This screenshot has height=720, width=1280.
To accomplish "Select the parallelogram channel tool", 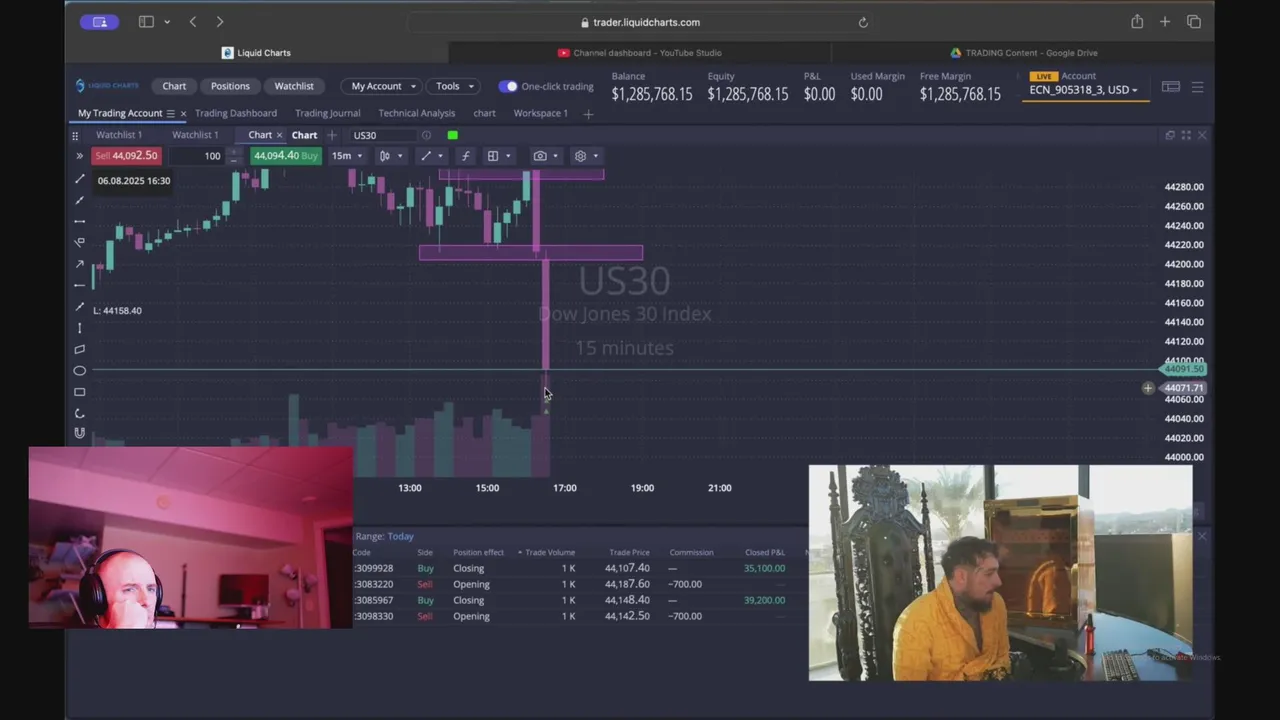I will 79,349.
